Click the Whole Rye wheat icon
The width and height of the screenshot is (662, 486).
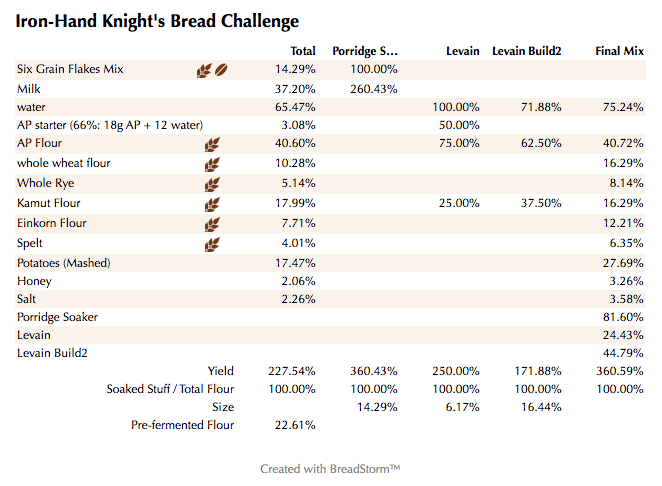212,185
